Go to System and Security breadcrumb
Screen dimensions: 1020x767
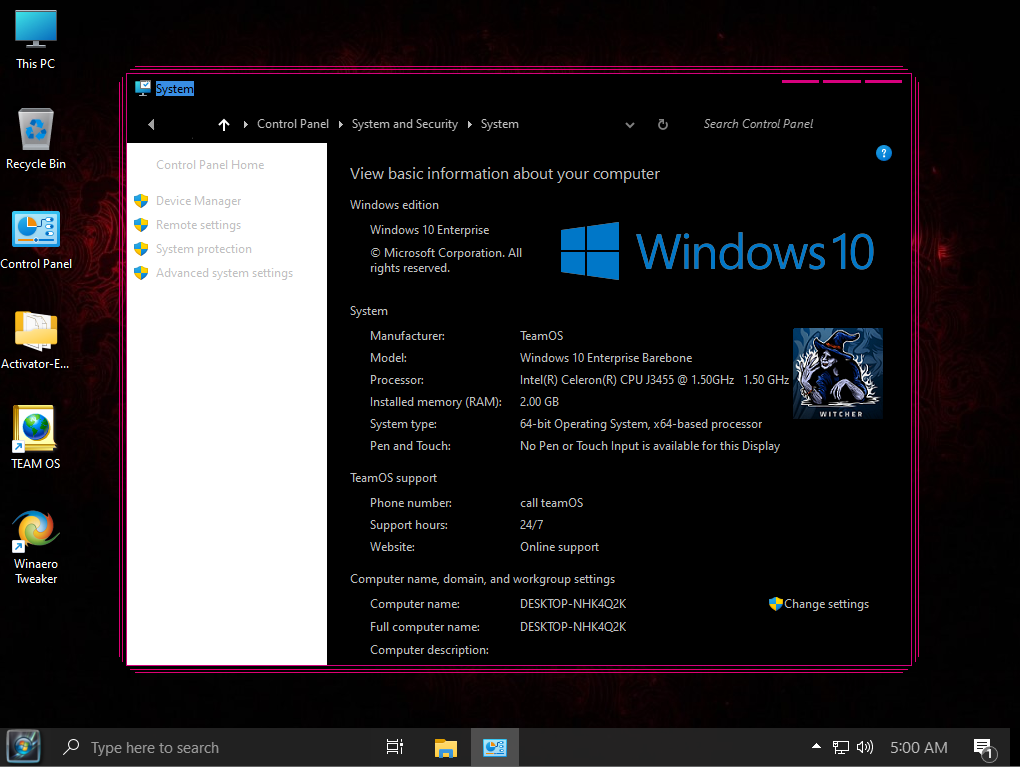[x=405, y=124]
